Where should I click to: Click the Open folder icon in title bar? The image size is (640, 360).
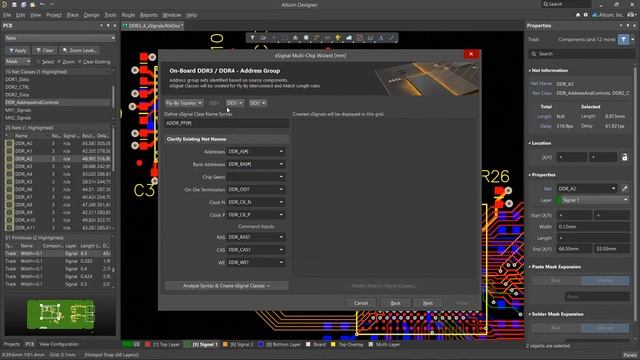pyautogui.click(x=32, y=4)
